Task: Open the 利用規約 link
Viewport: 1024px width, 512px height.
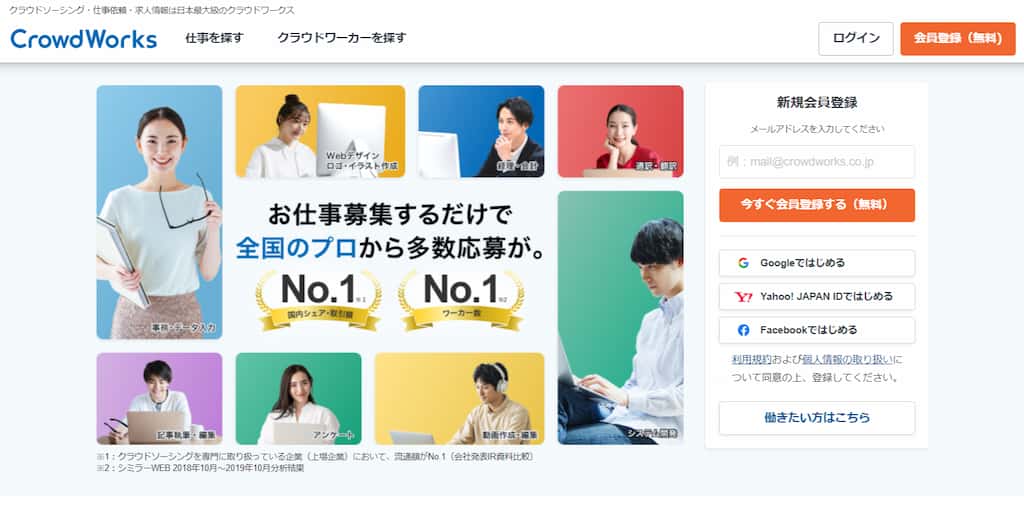Action: 752,360
